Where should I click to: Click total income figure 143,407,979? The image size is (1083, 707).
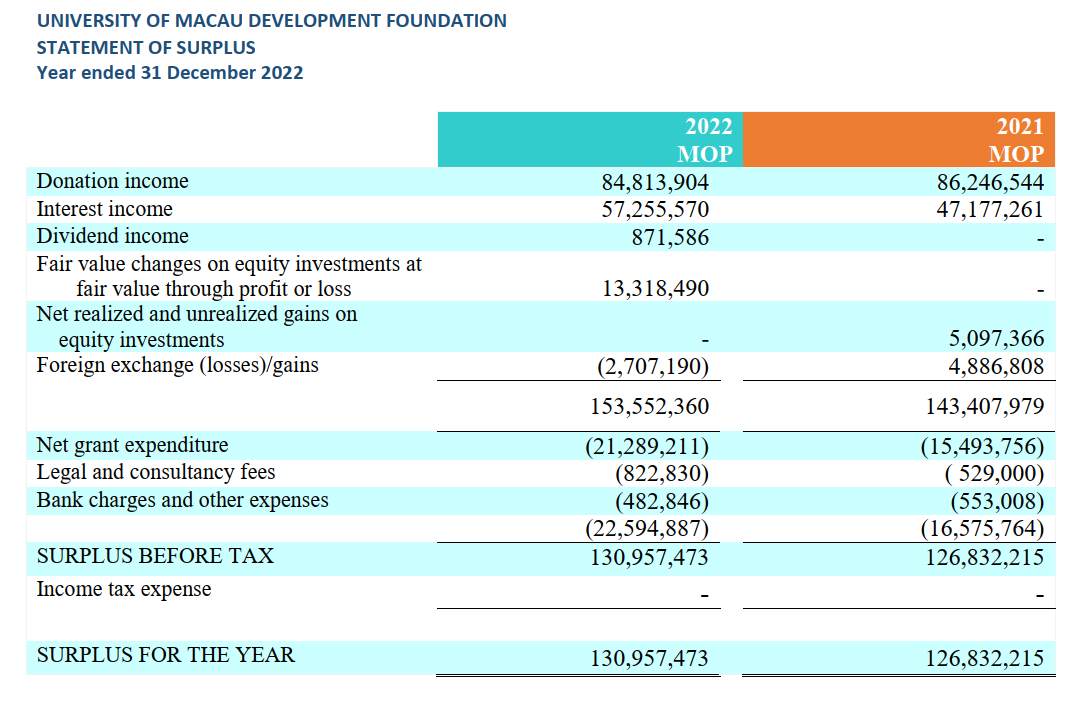point(985,406)
